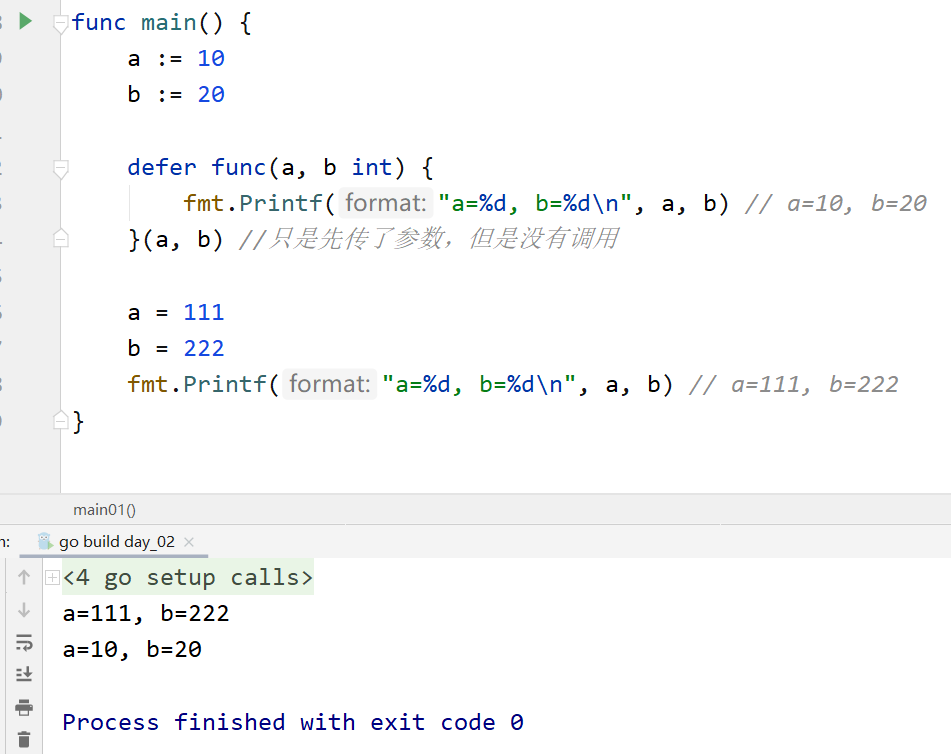Collapse the defer func block fold marker

point(61,167)
